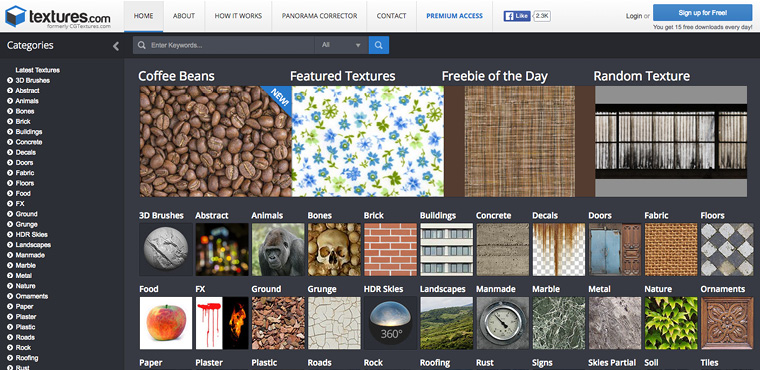Open the Manmade gauge thumbnail
Viewport: 760px width, 370px height.
click(503, 323)
